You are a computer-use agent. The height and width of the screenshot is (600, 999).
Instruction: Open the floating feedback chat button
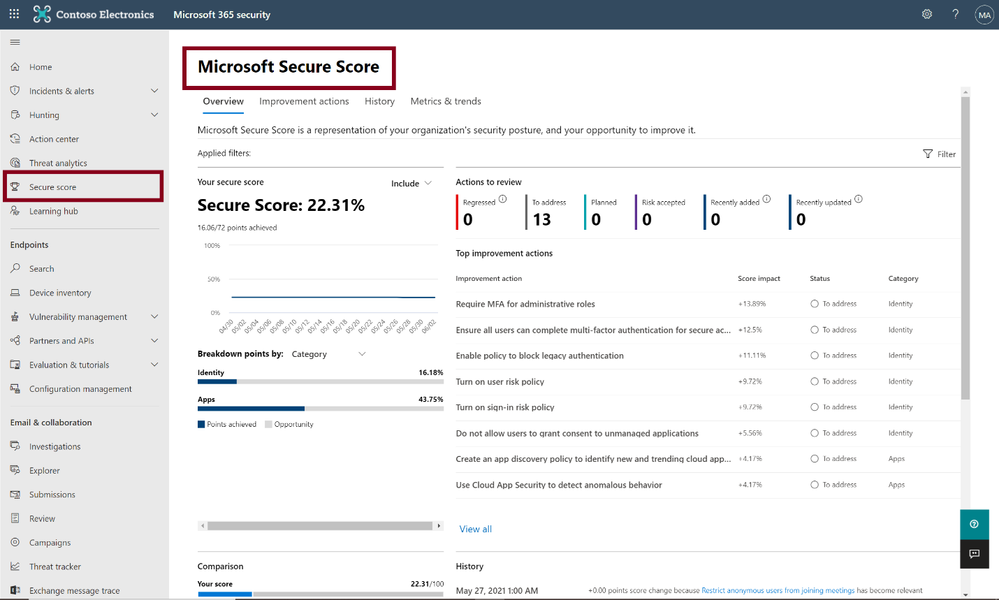pos(974,554)
